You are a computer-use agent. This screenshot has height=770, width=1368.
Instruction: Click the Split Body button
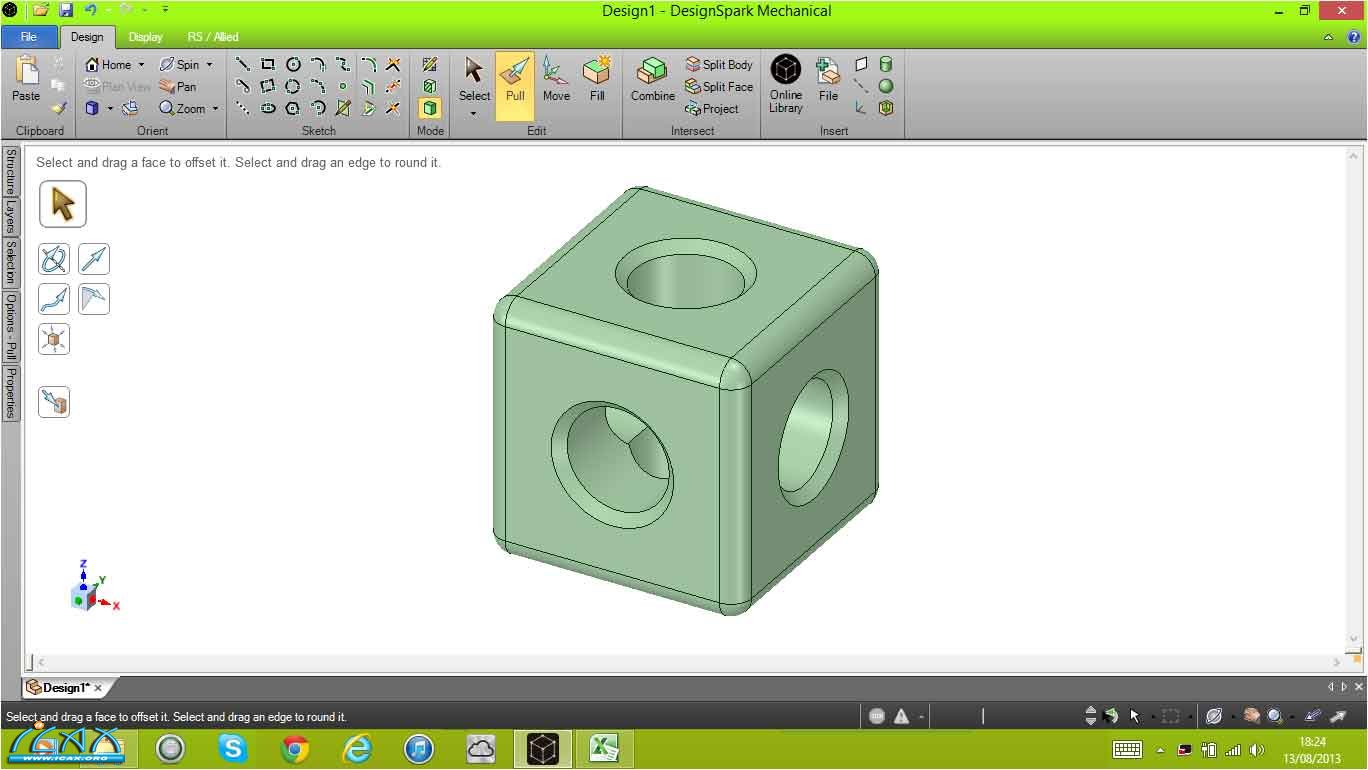click(x=719, y=64)
